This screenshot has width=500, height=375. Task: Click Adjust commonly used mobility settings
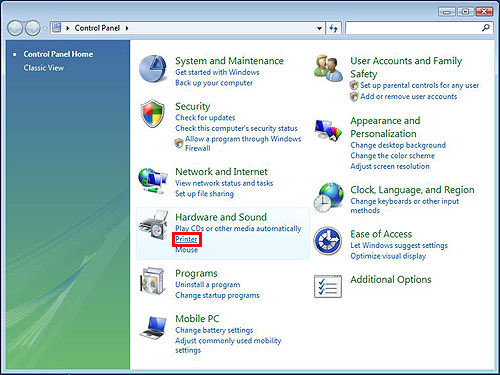pyautogui.click(x=228, y=345)
